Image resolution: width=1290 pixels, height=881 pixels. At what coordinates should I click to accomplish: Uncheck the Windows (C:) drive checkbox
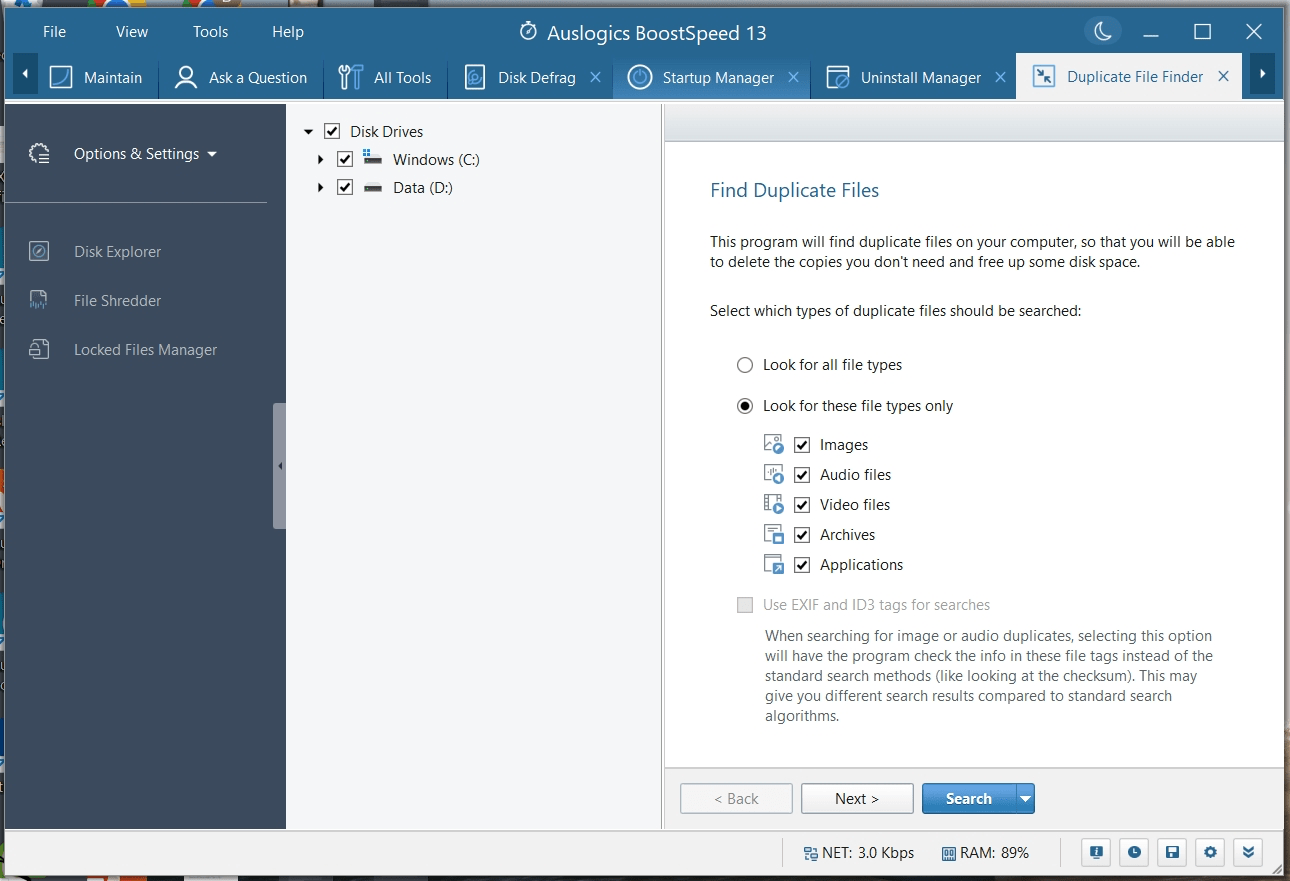point(345,159)
